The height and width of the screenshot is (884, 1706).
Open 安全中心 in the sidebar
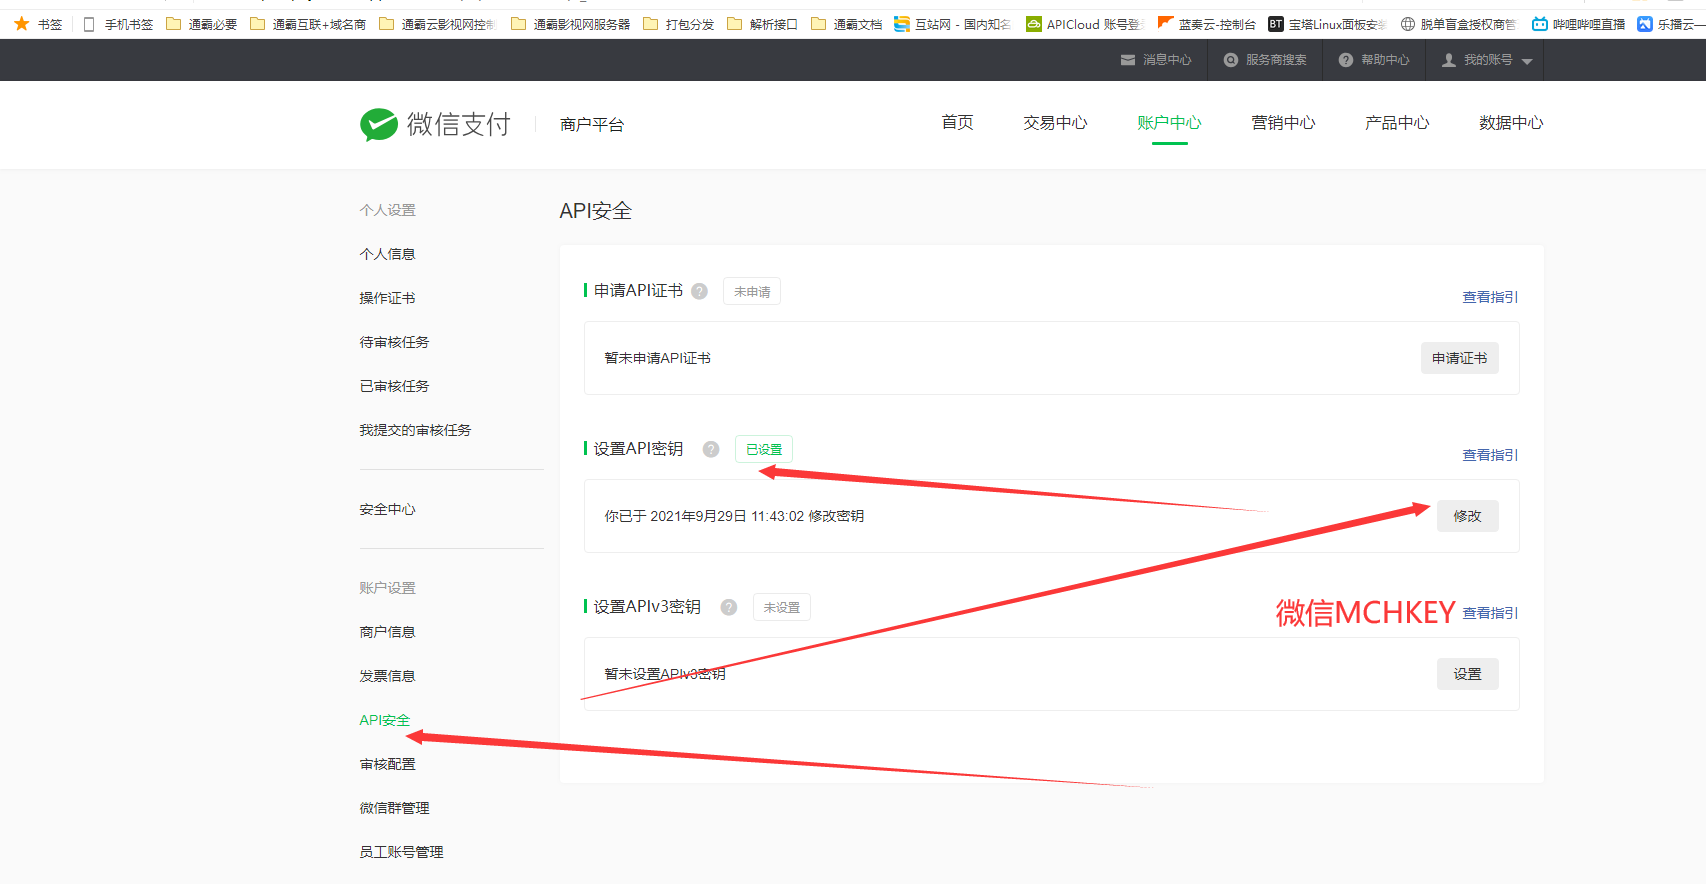tap(387, 510)
